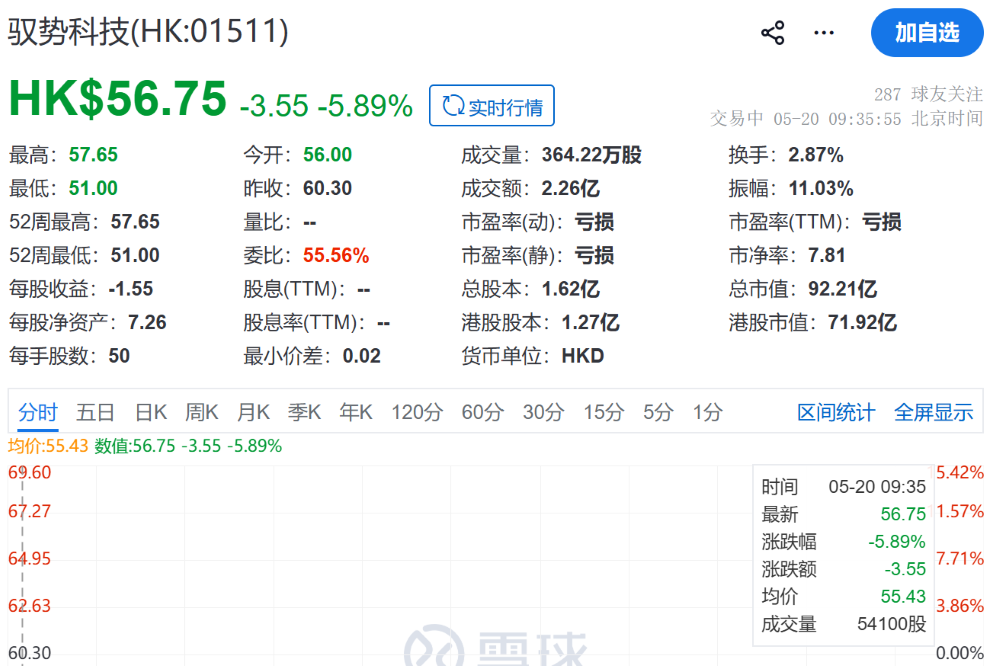Select the 60分 chart interval

coord(483,412)
